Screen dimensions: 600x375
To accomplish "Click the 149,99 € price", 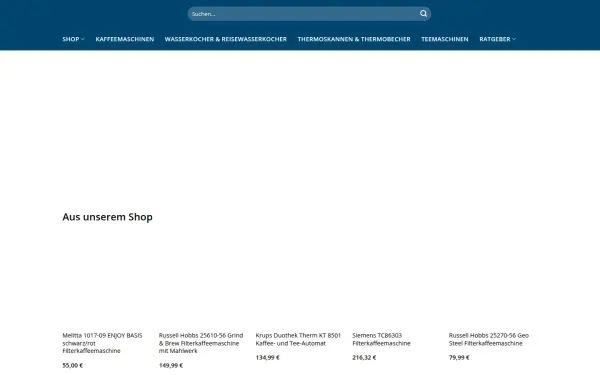I will tap(171, 365).
